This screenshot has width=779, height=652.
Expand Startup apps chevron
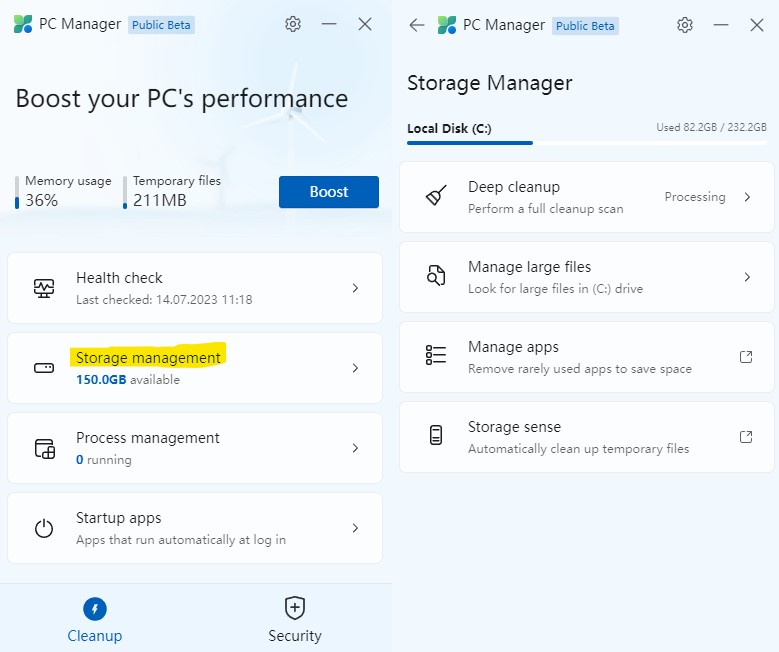[x=355, y=528]
